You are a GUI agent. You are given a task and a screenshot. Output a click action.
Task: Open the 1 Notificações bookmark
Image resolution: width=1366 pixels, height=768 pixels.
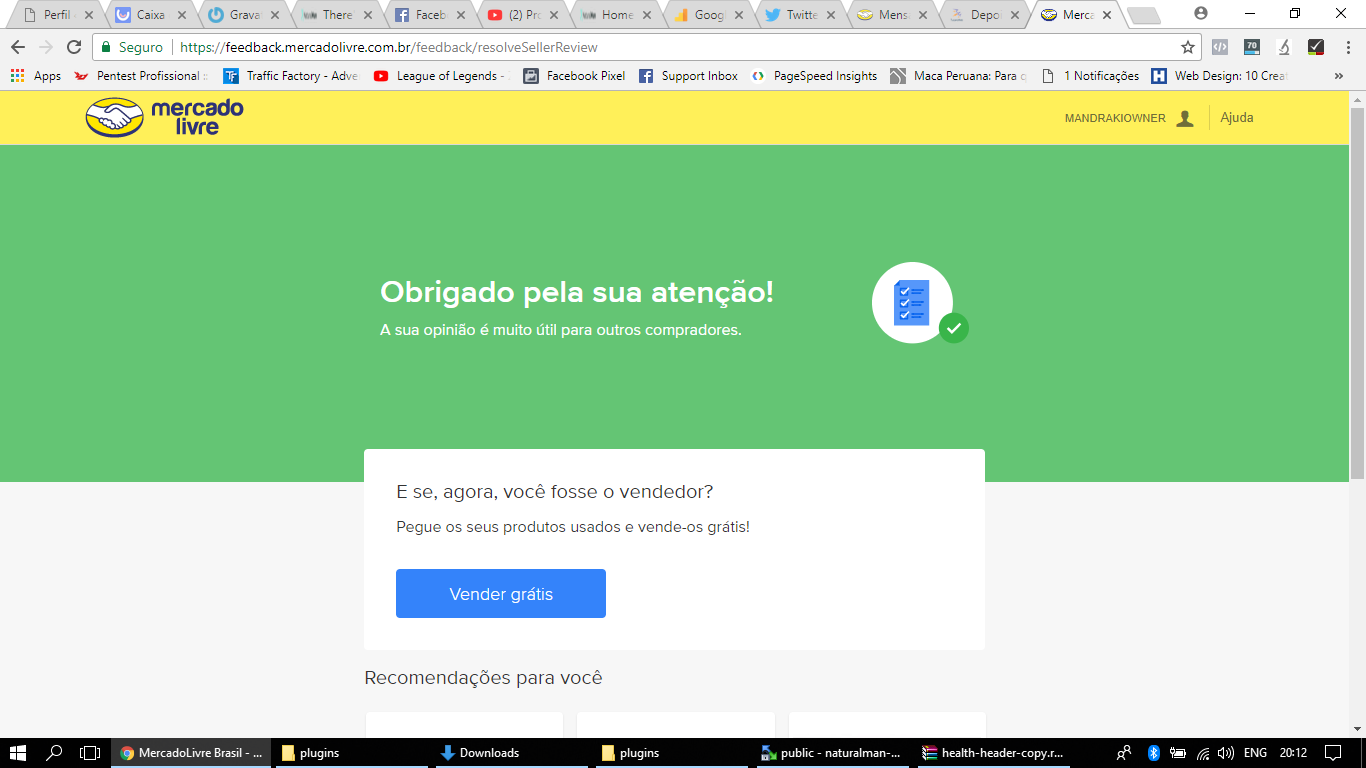(1089, 76)
